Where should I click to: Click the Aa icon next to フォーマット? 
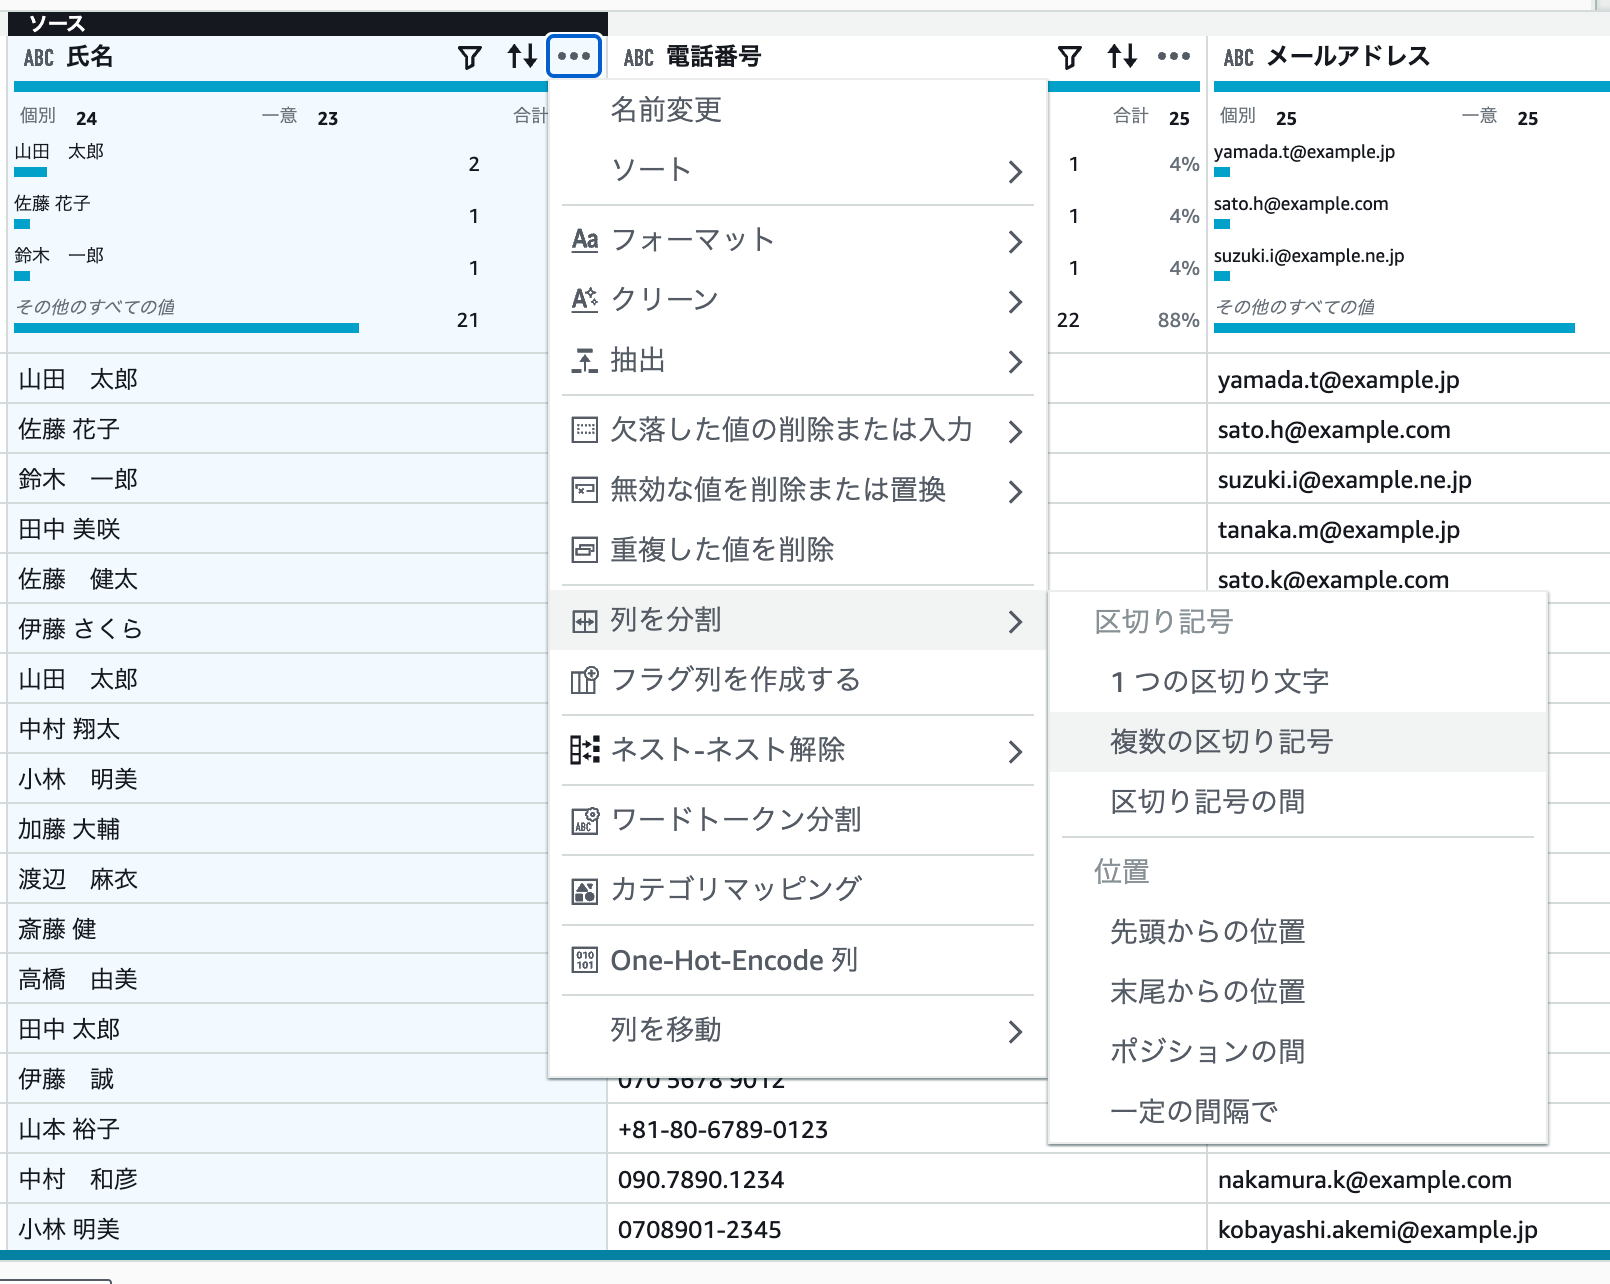[584, 240]
